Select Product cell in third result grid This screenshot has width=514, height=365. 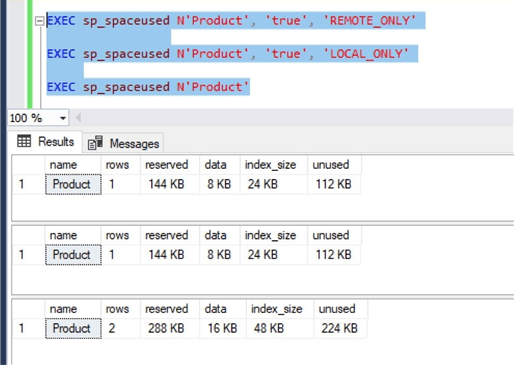tap(73, 328)
